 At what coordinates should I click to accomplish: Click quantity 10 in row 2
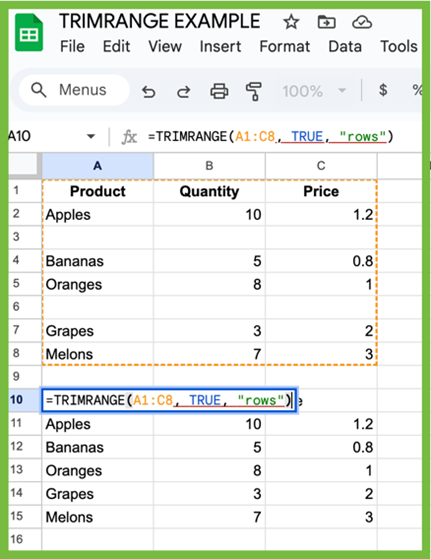tap(209, 215)
